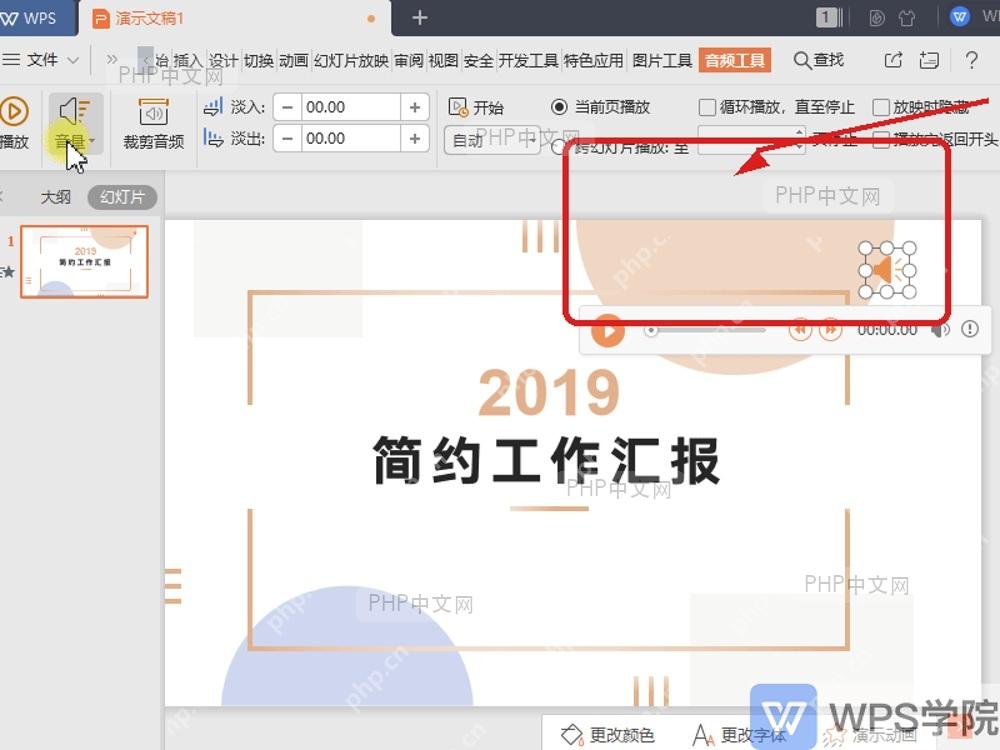Image resolution: width=1000 pixels, height=750 pixels.
Task: Switch to the 图片工具 tab
Action: pos(662,61)
